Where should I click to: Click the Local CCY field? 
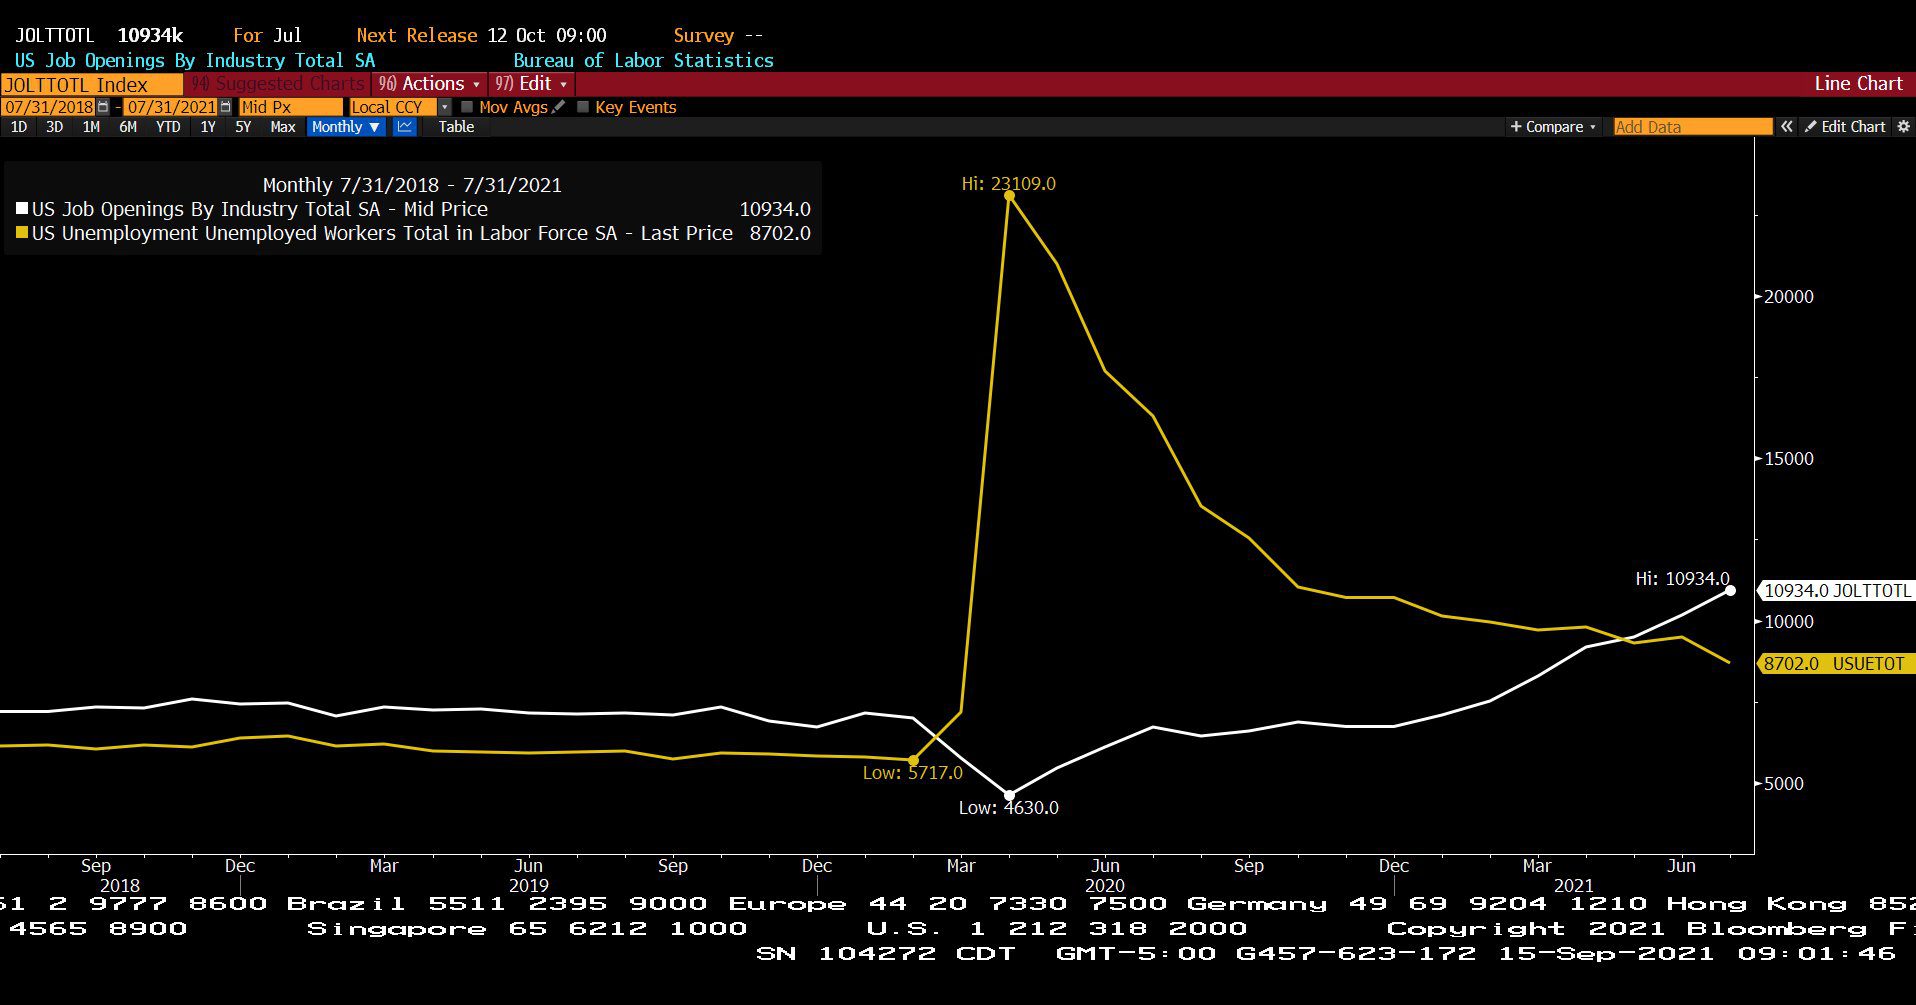pyautogui.click(x=392, y=107)
